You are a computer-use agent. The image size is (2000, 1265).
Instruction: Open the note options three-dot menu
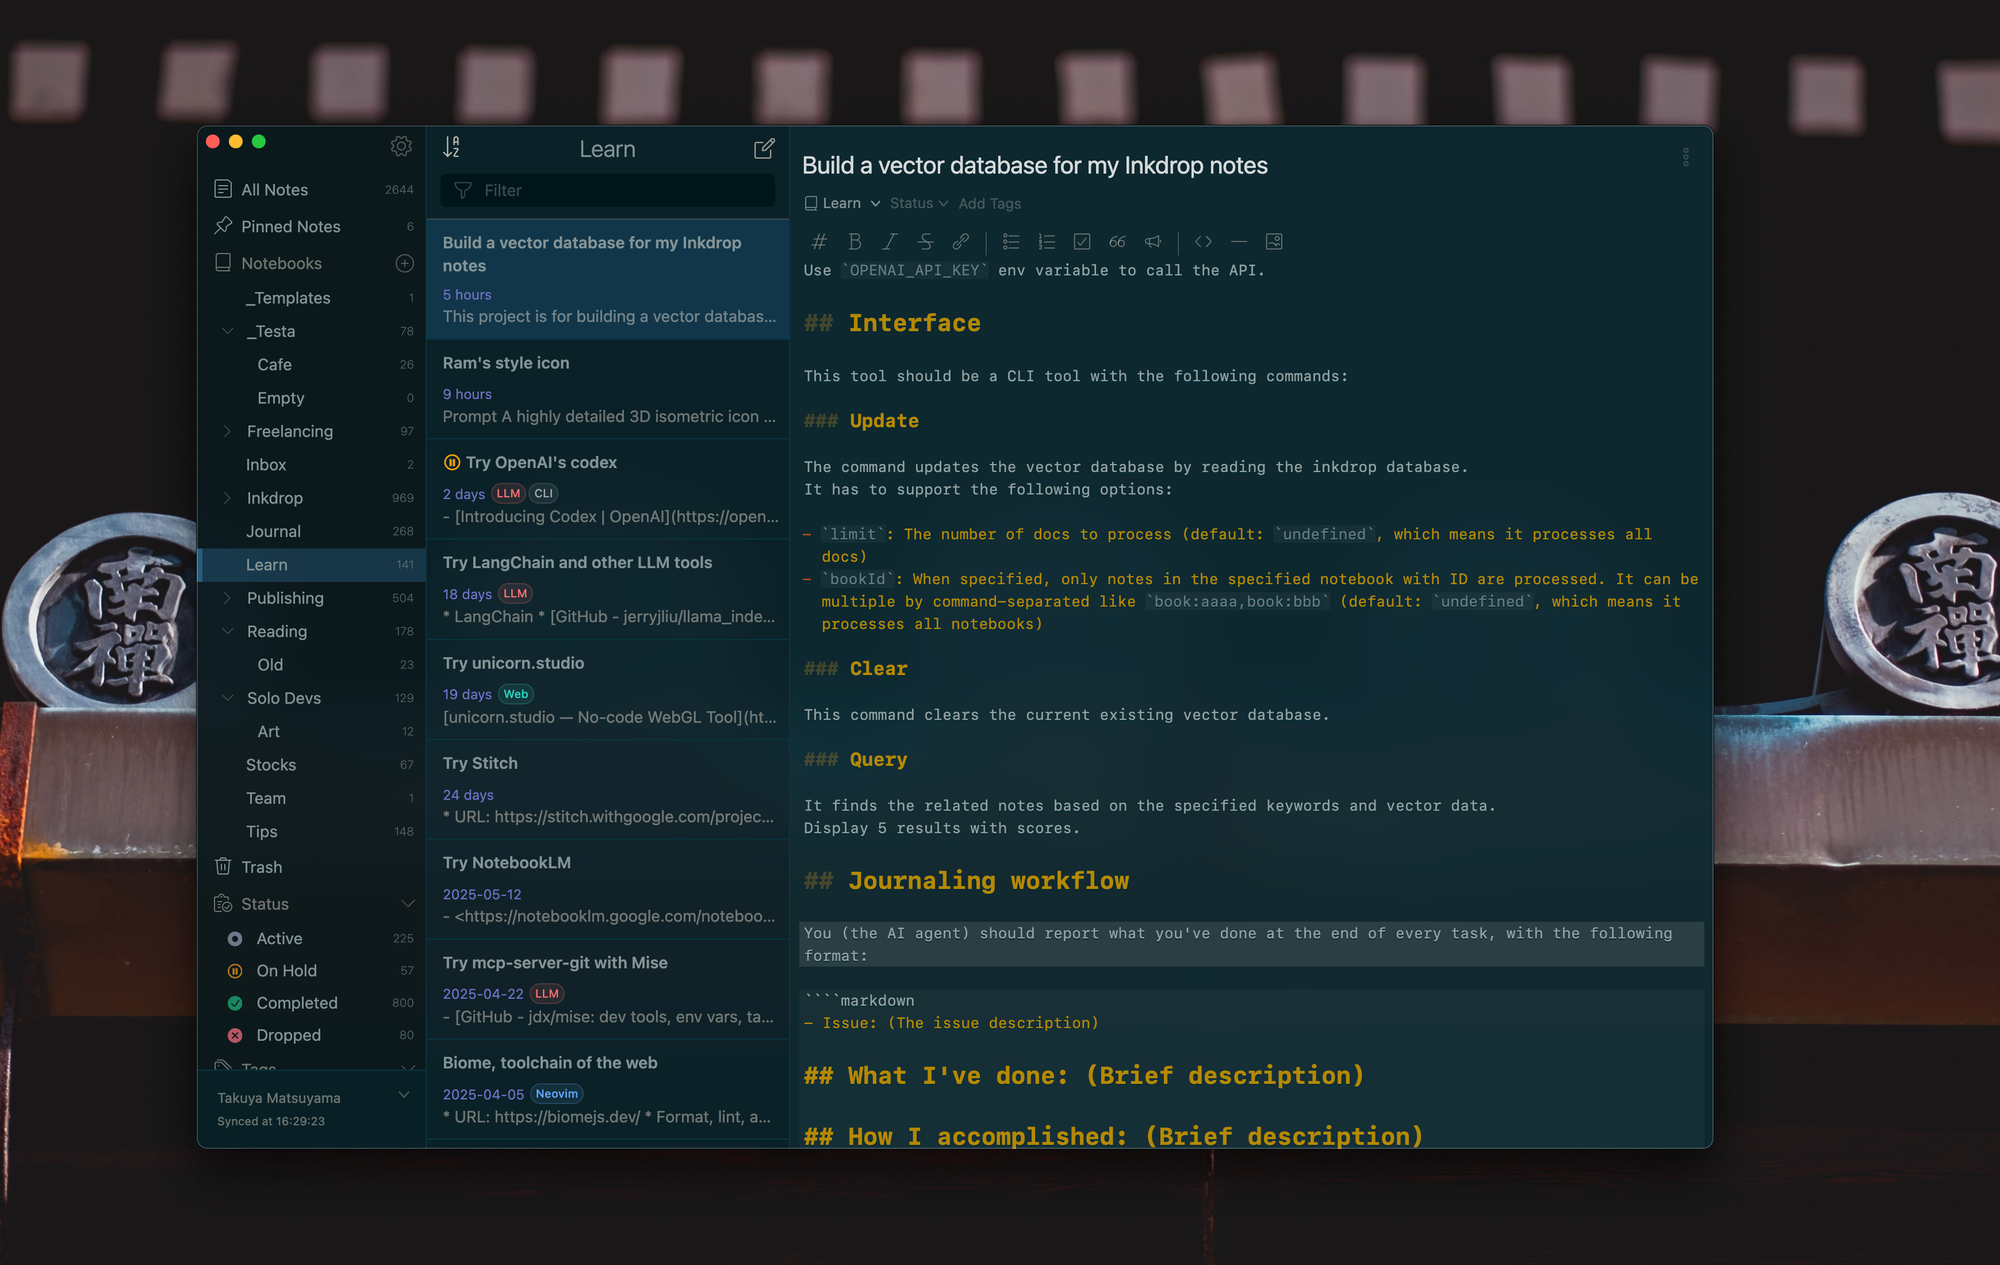point(1685,157)
